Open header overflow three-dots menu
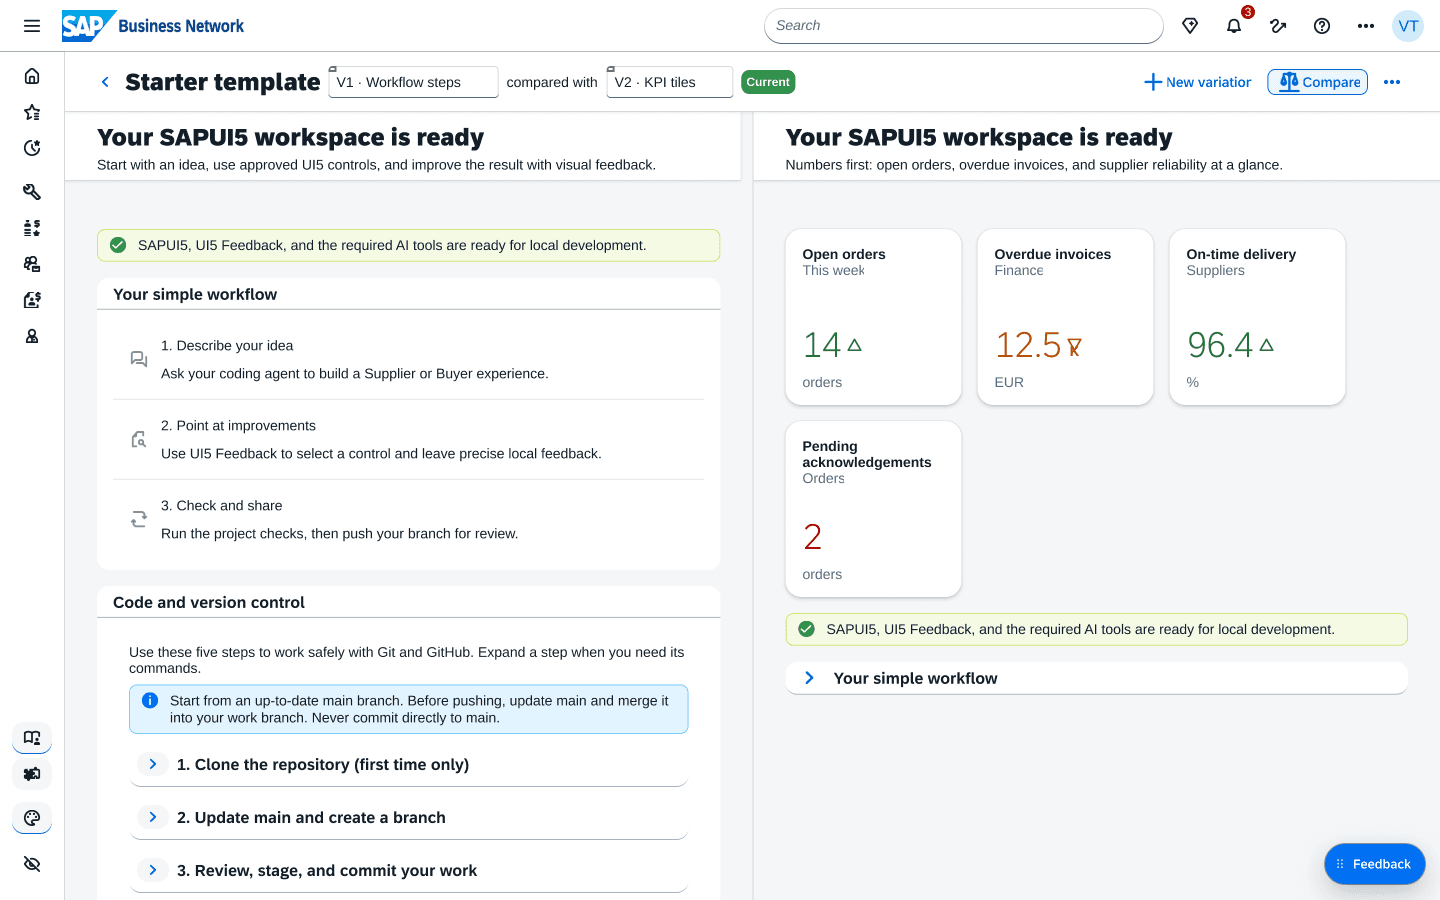The height and width of the screenshot is (900, 1440). 1366,26
